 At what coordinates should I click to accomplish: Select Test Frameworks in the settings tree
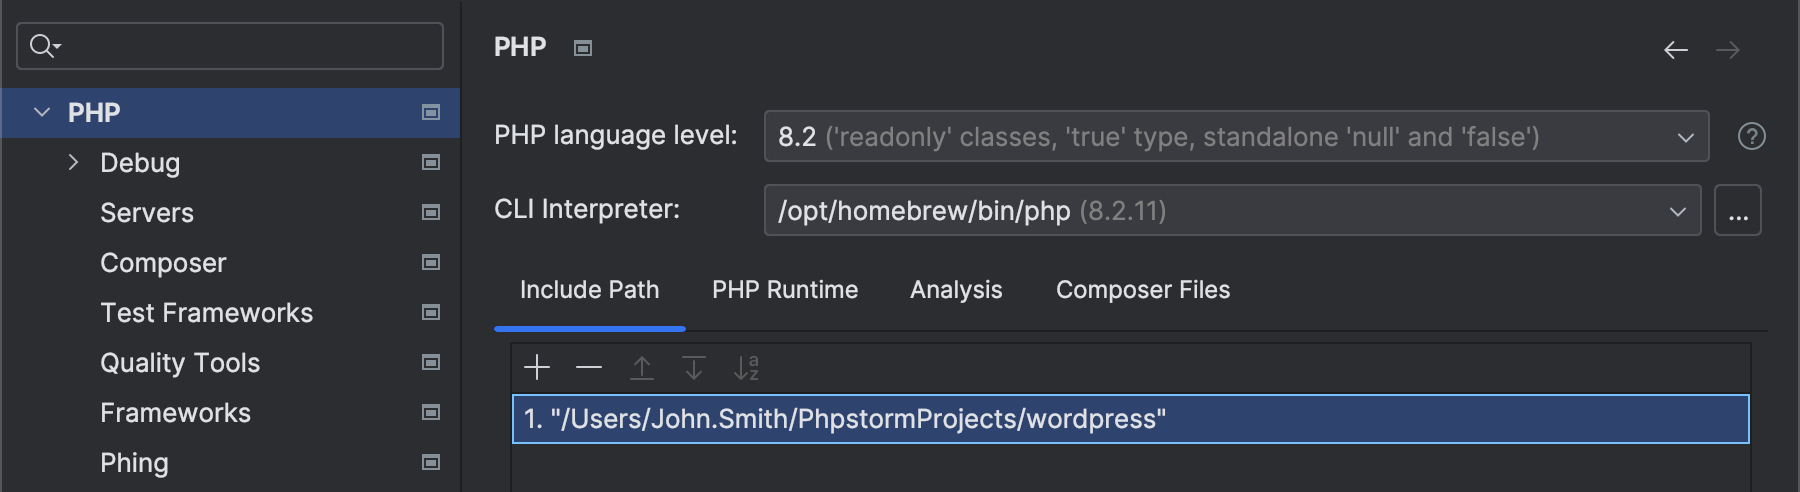(207, 312)
